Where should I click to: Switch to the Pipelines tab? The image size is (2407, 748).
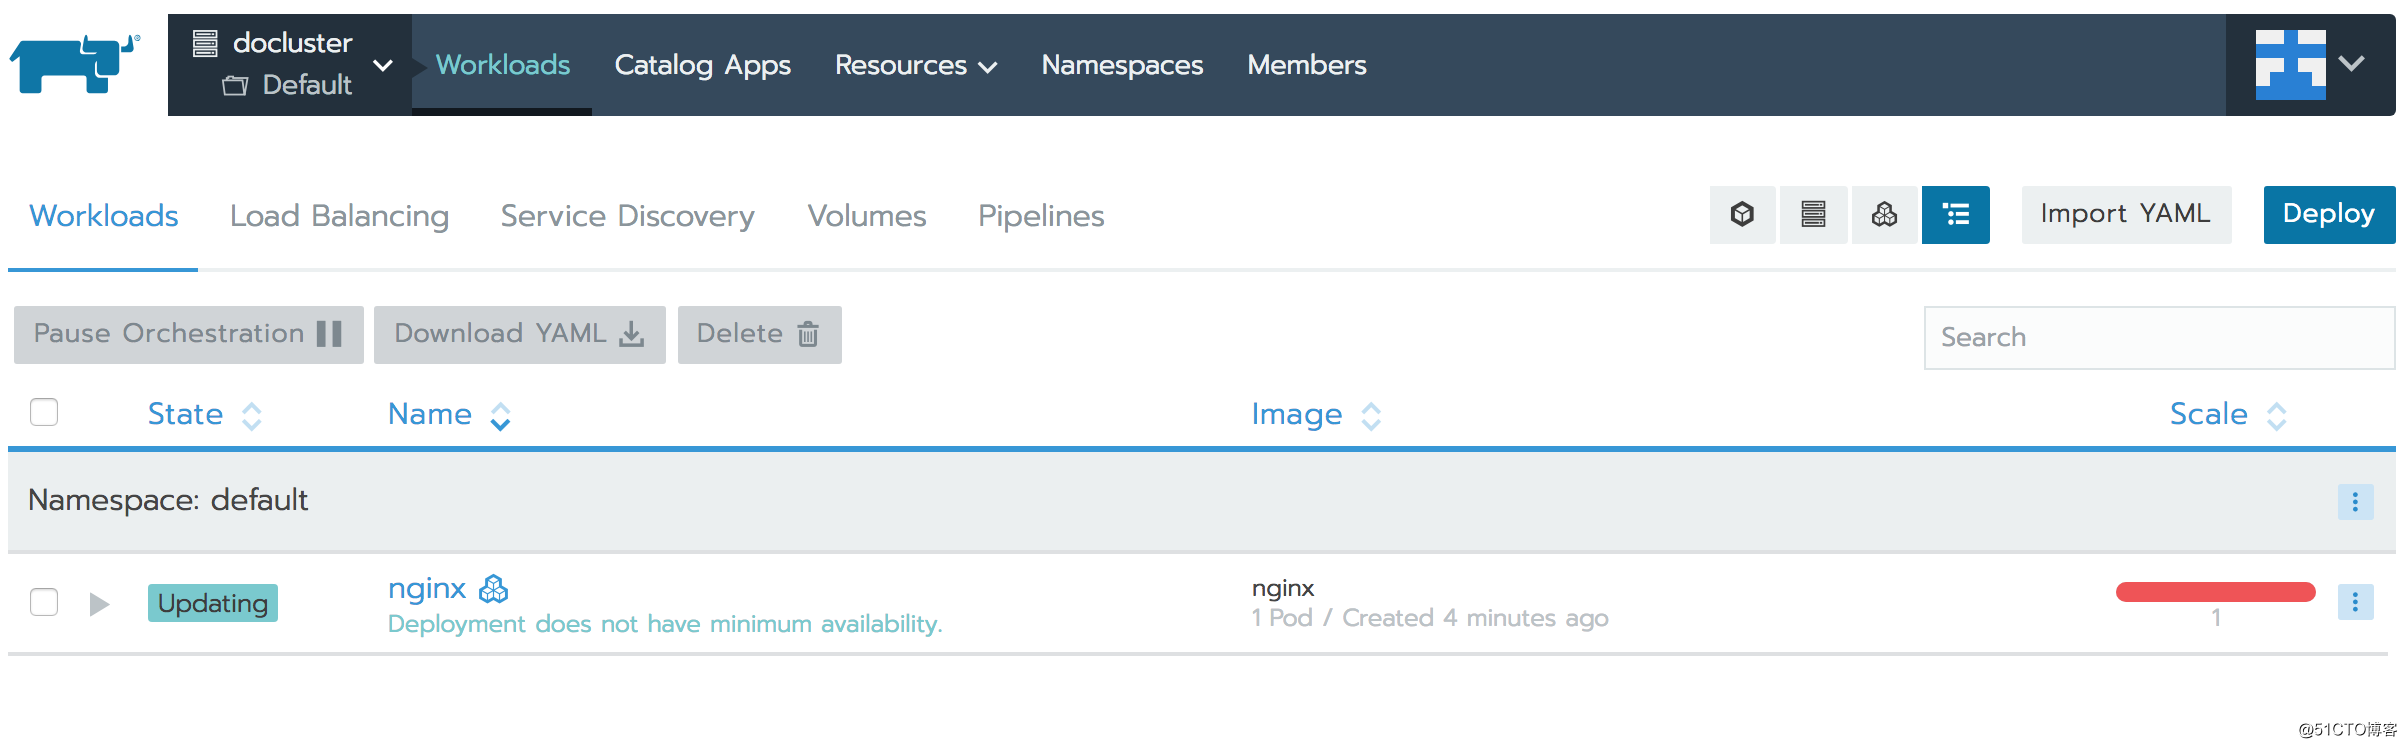click(x=1041, y=216)
